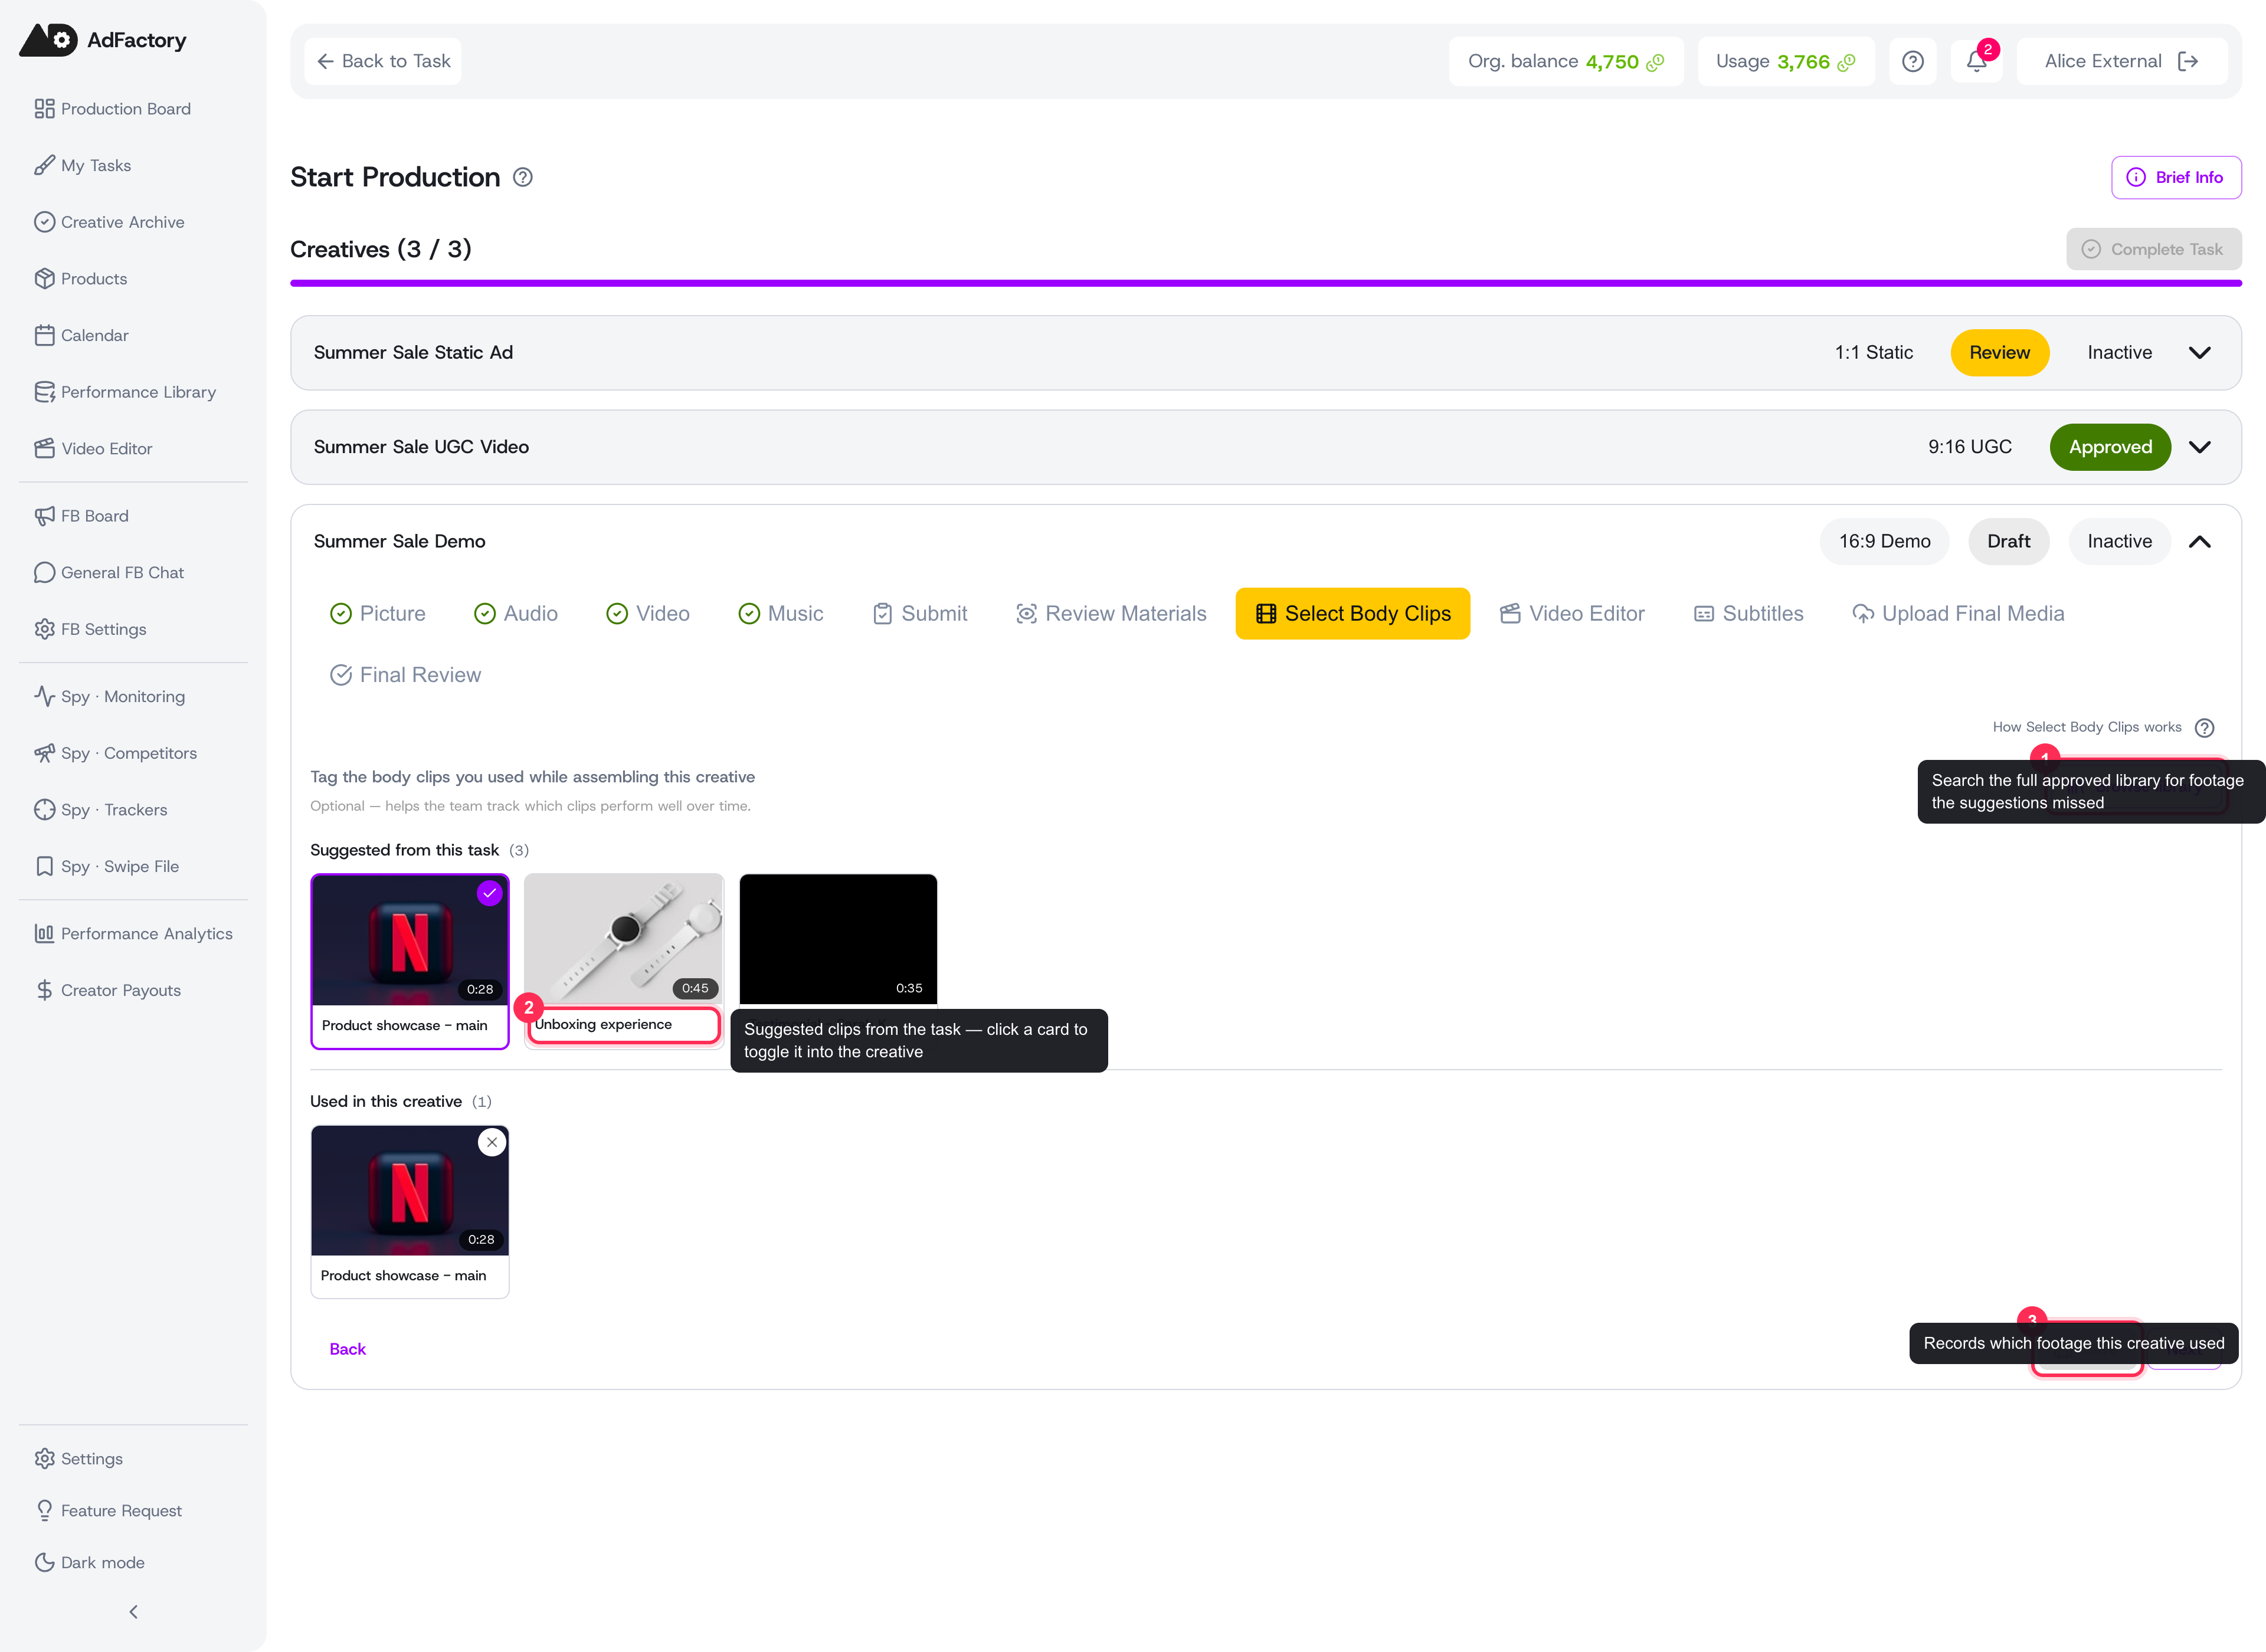
Task: Deselect the checkmark on suggested Product showcase clip
Action: point(489,893)
